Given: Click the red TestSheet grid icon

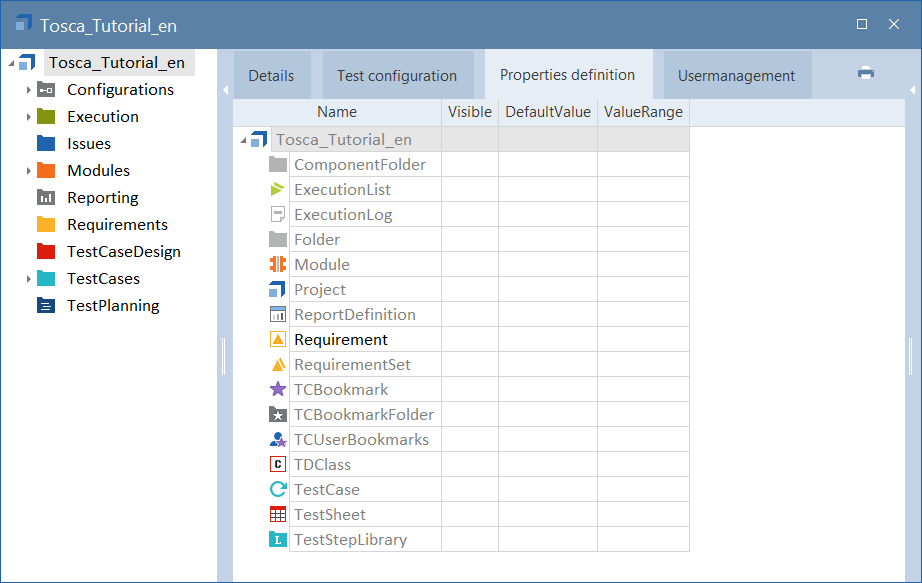Looking at the screenshot, I should click(278, 515).
